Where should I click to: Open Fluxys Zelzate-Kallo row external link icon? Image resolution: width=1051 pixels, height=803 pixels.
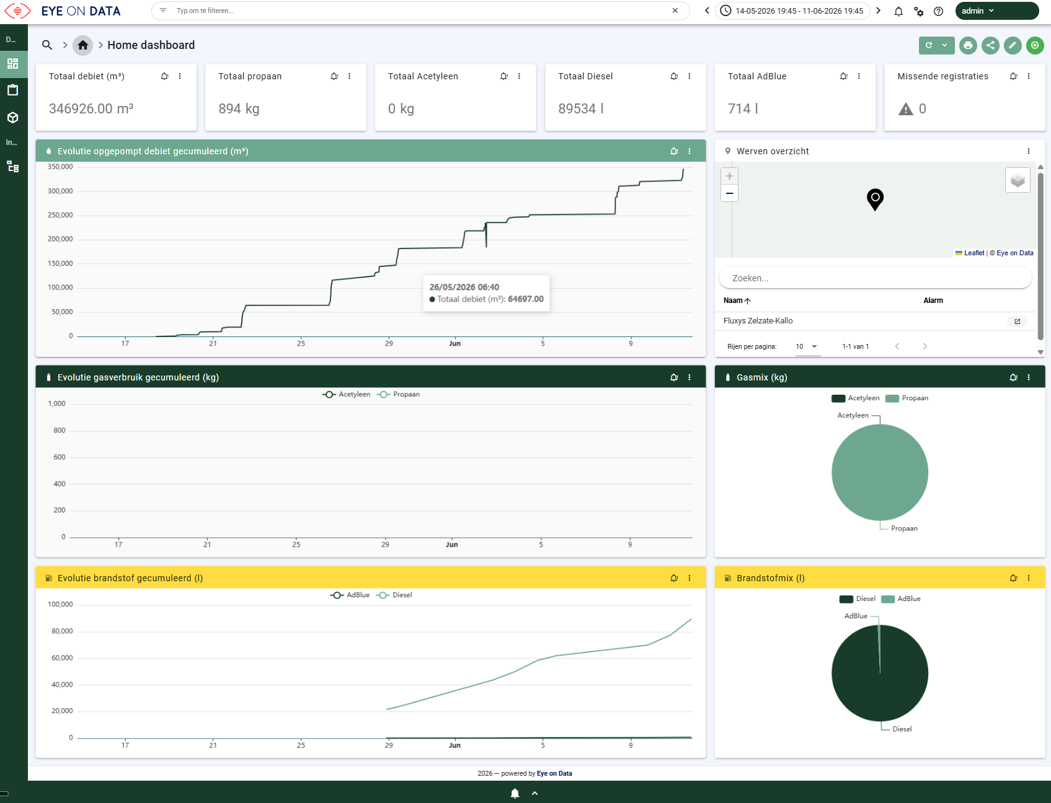(x=1017, y=321)
